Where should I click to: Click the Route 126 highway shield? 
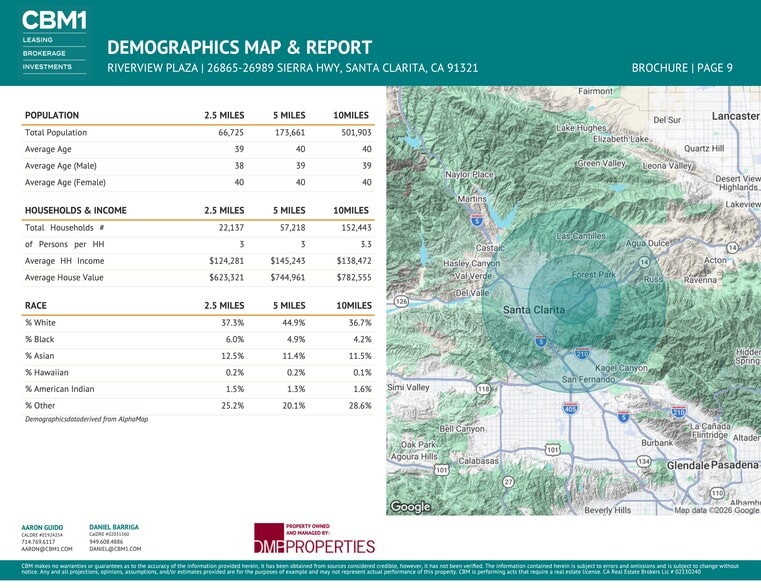[x=401, y=301]
